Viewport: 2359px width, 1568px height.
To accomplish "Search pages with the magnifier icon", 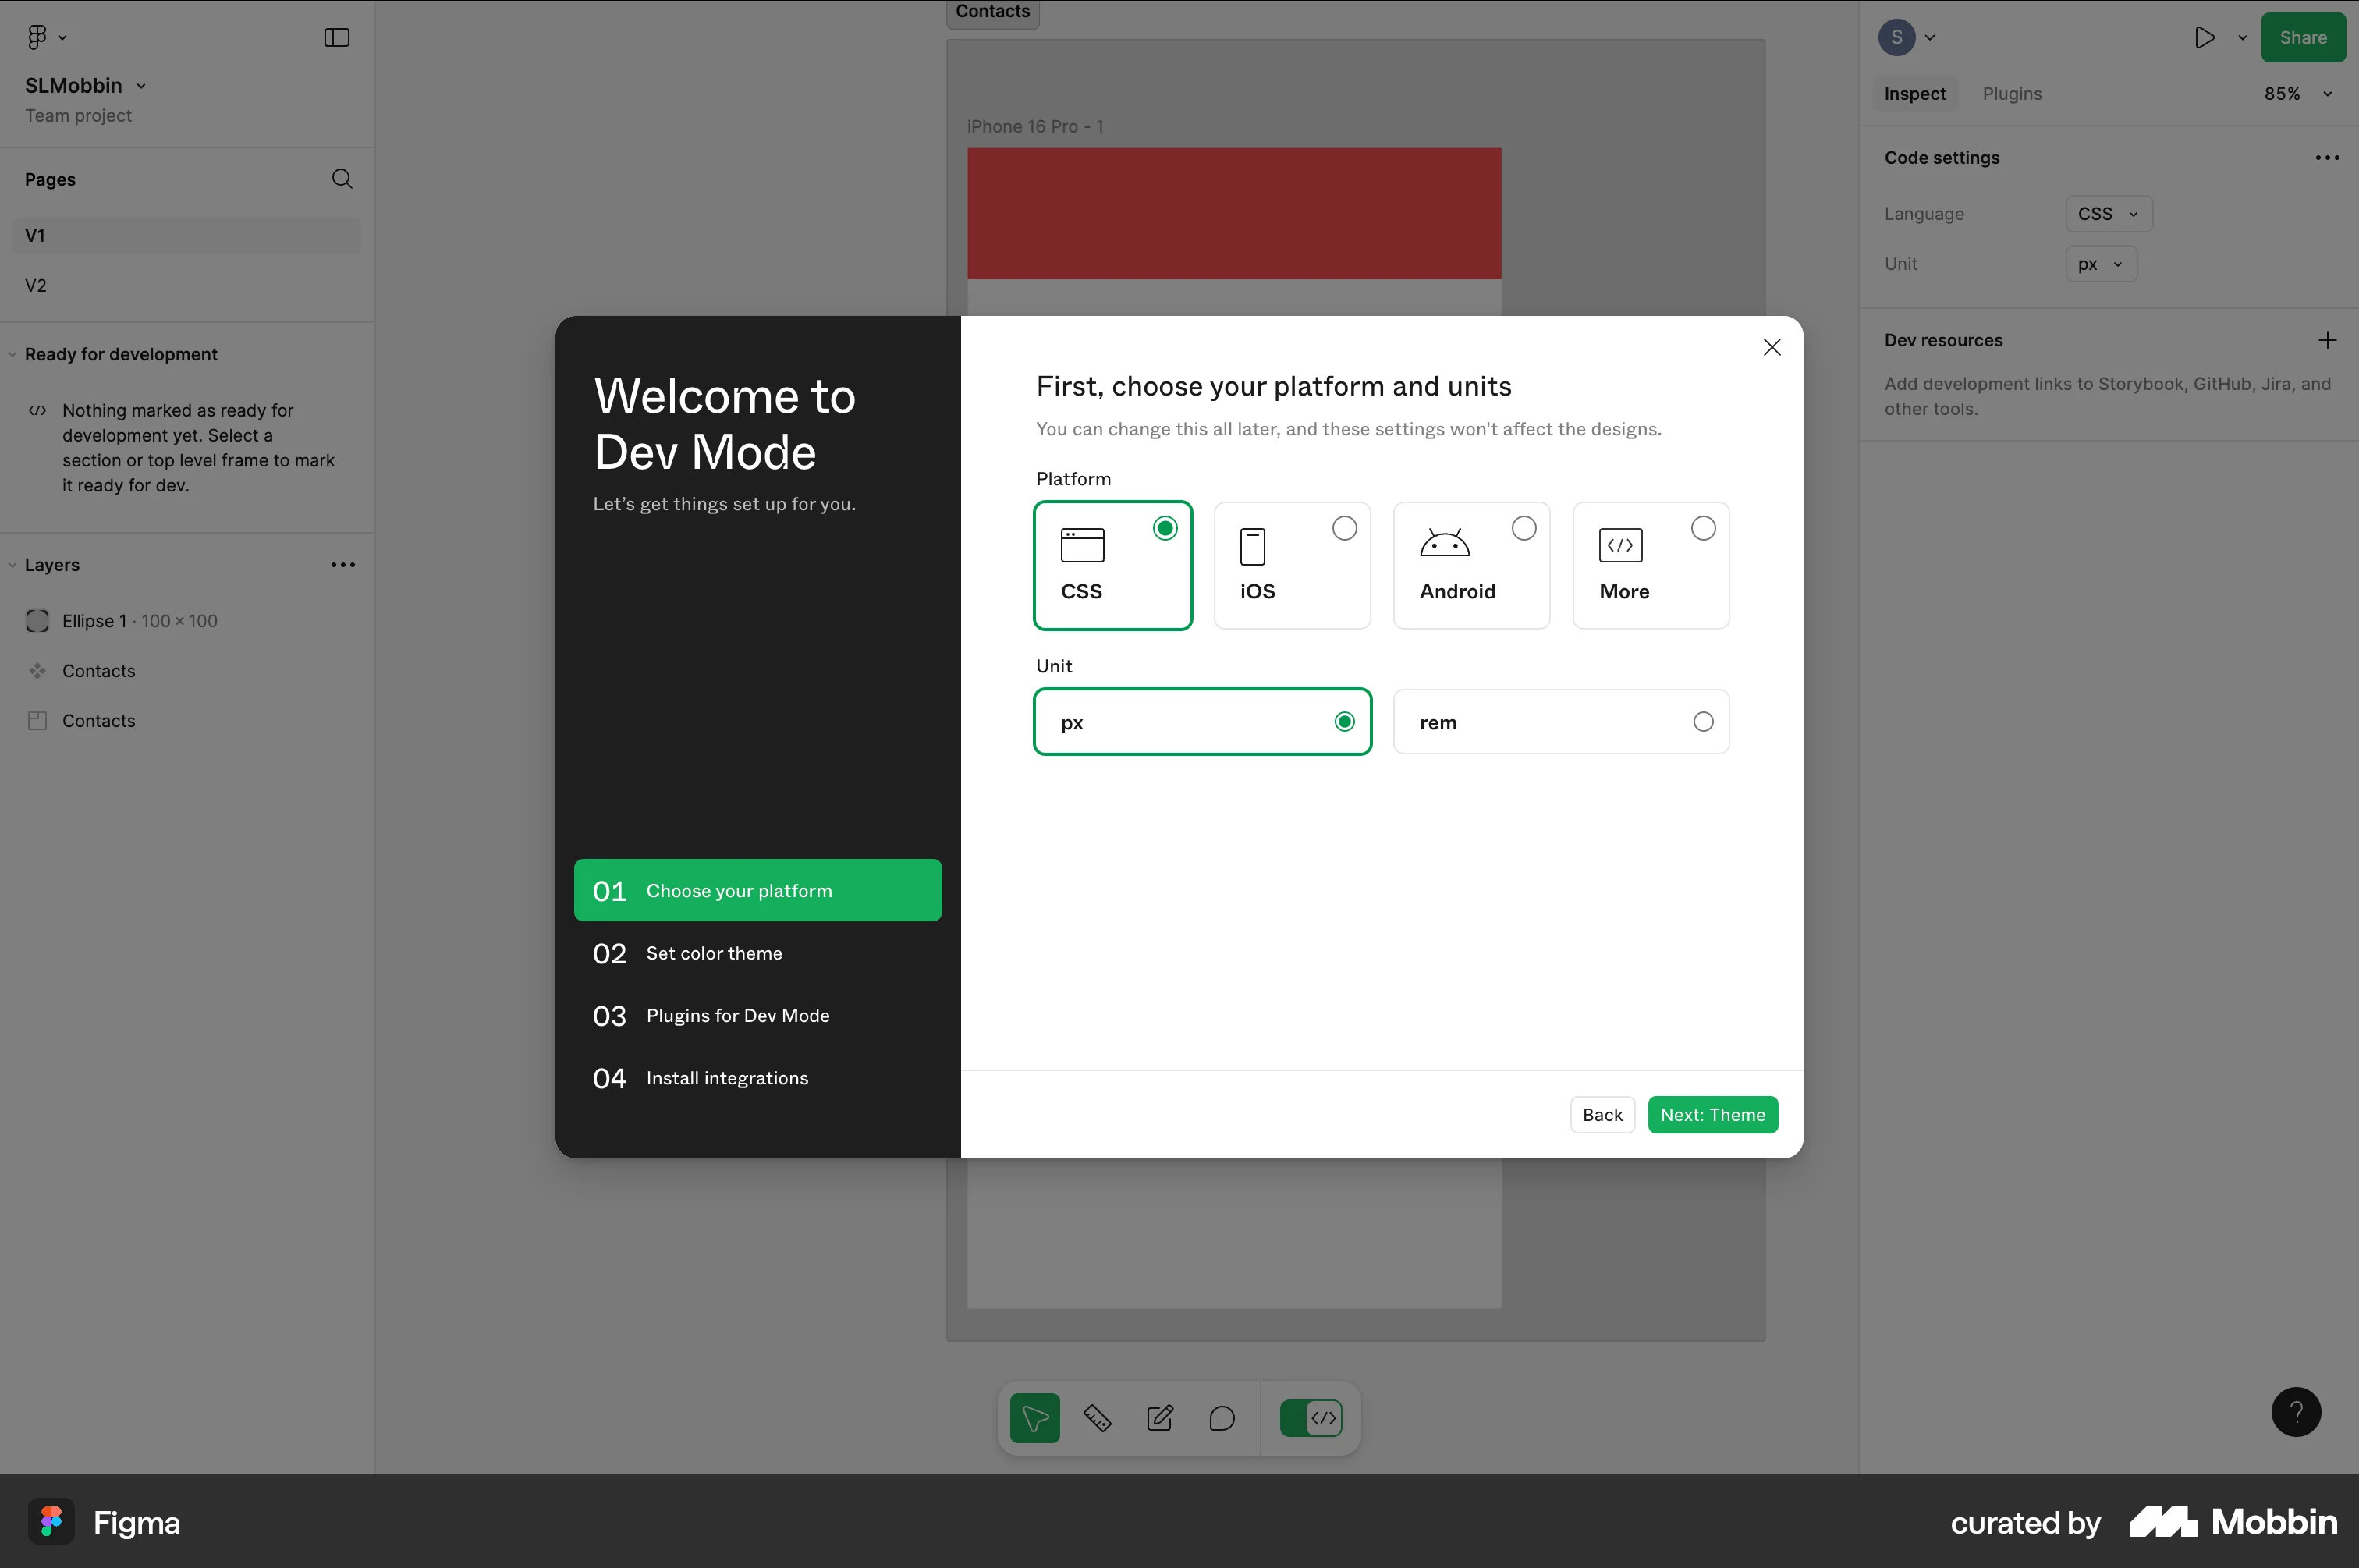I will [342, 179].
